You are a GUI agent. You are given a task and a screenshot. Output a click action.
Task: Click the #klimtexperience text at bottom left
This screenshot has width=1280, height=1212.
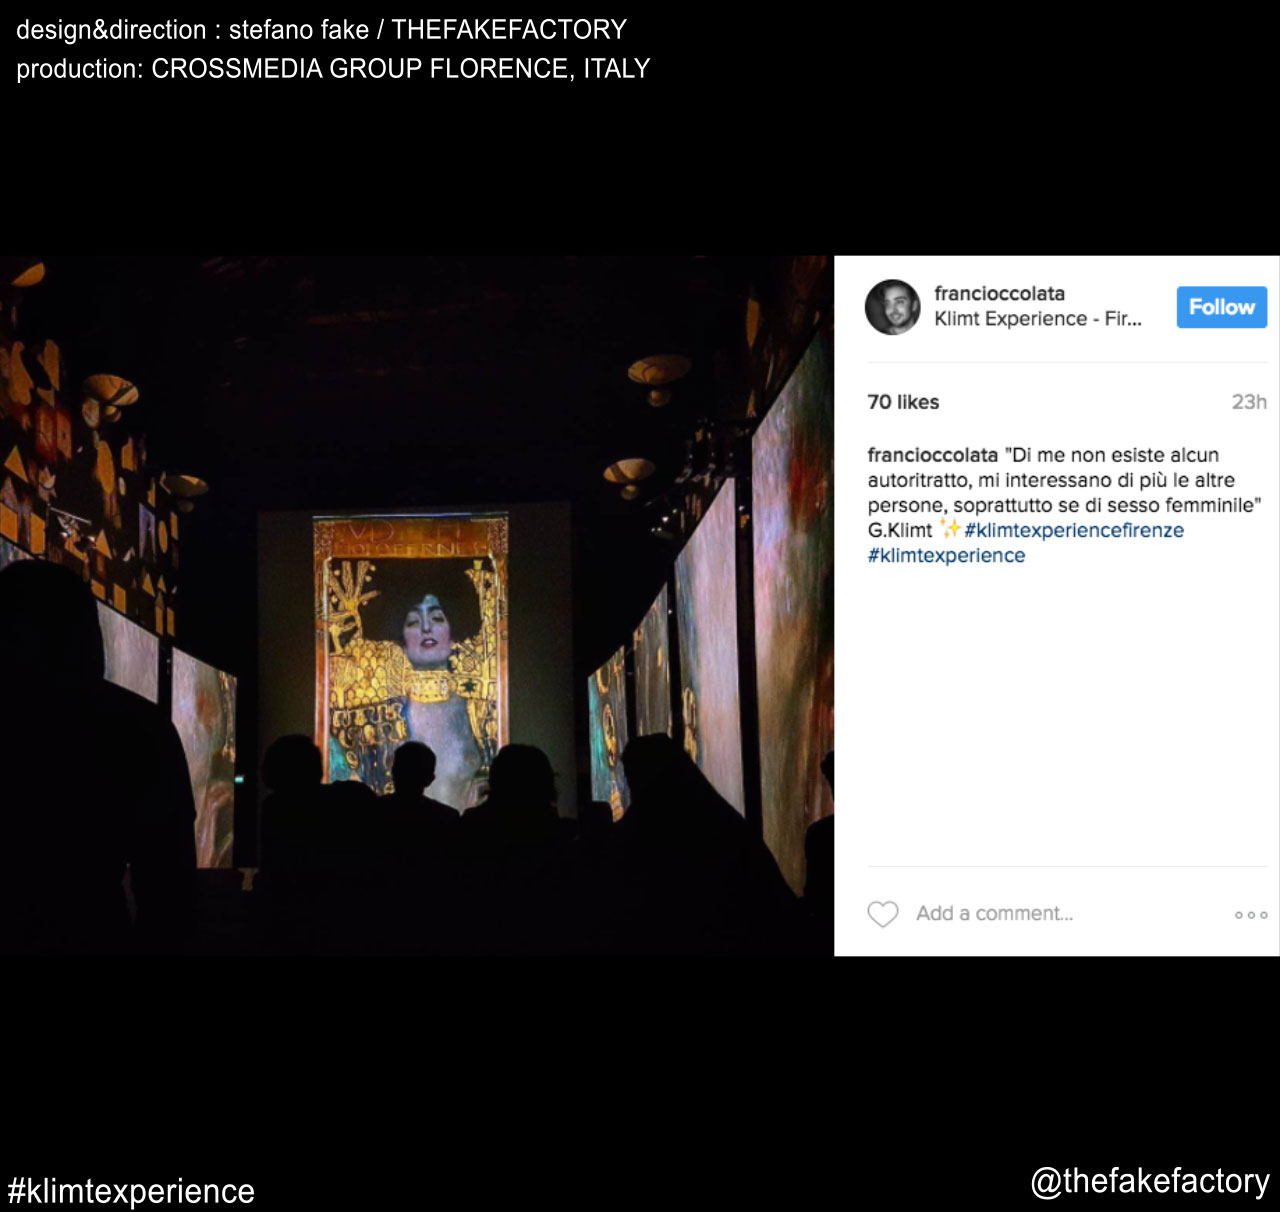[x=131, y=1191]
